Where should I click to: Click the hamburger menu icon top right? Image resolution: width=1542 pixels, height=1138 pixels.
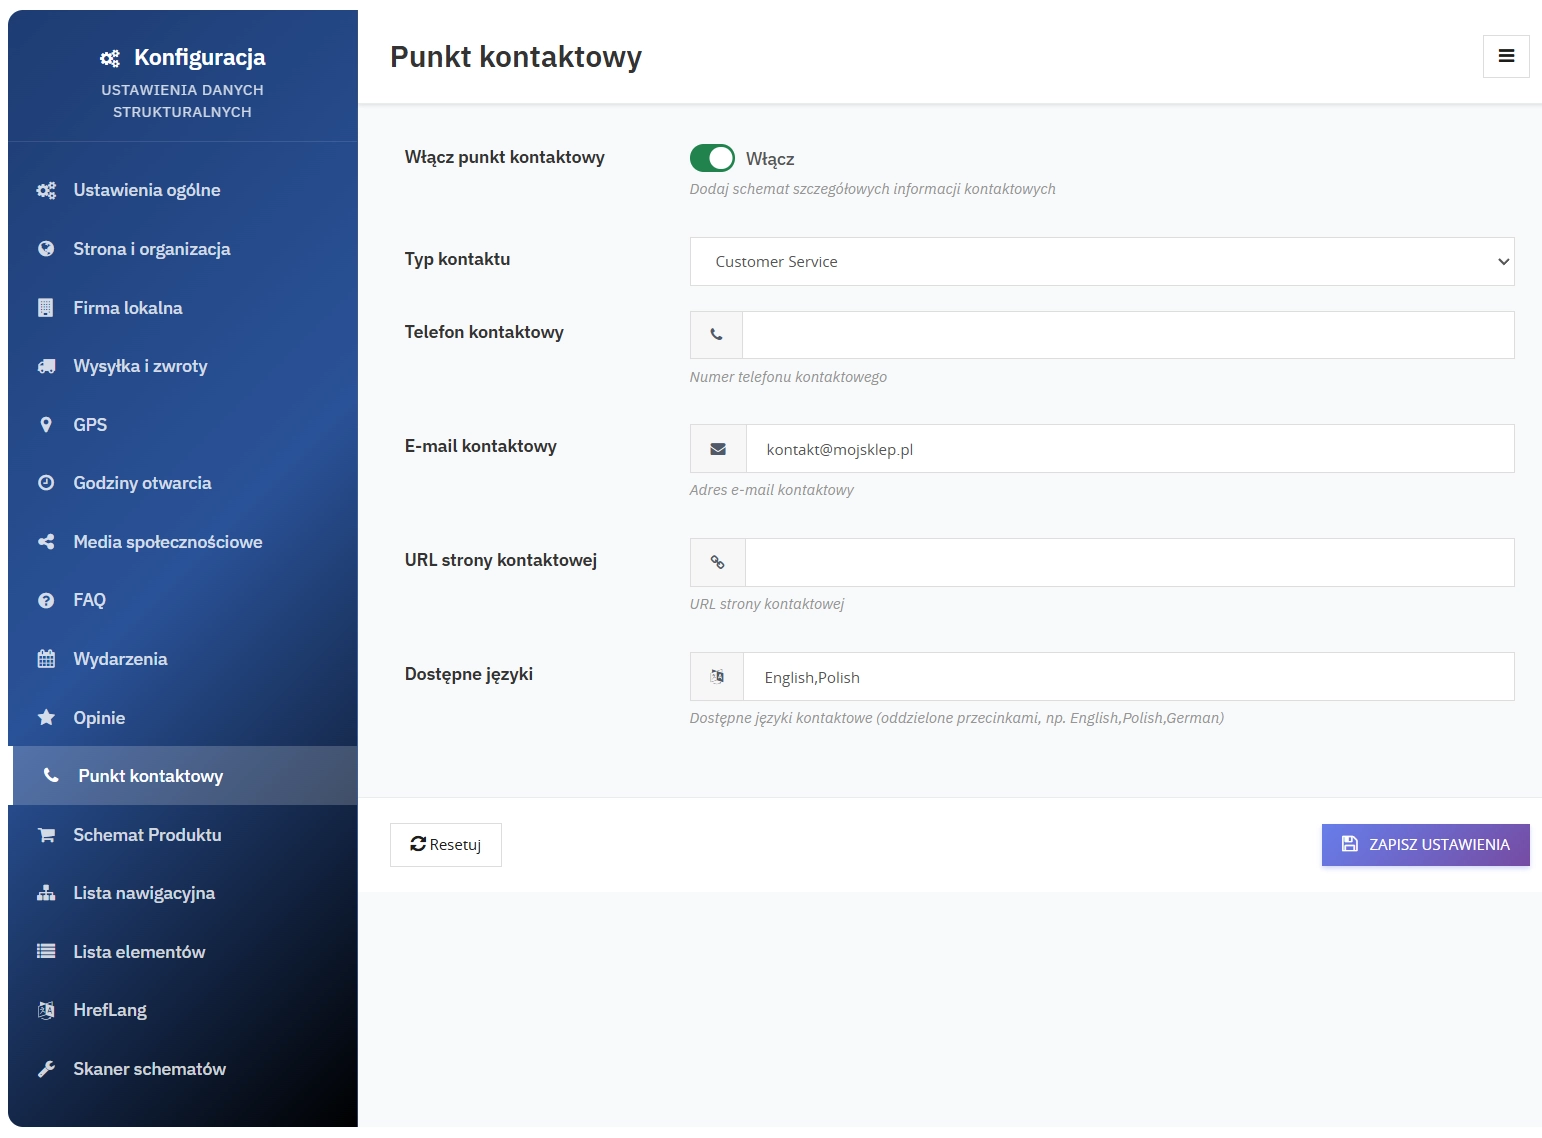click(x=1506, y=56)
